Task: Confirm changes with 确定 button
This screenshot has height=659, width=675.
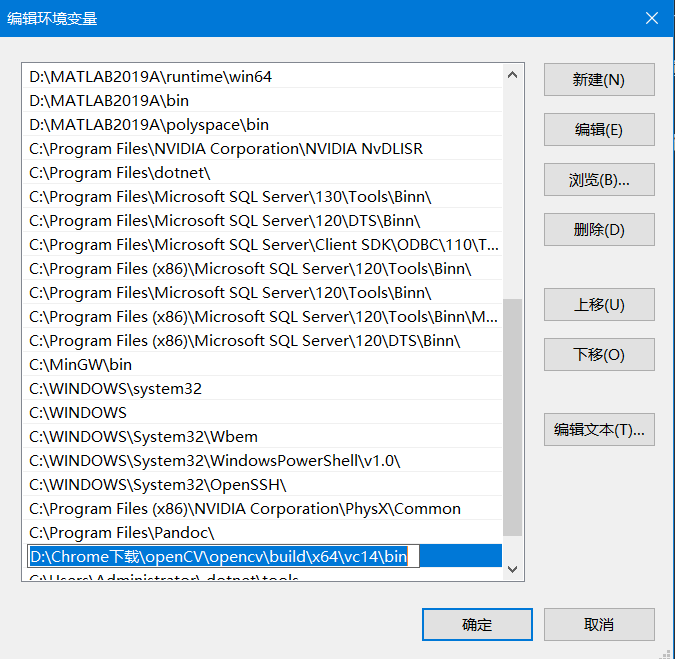Action: [477, 625]
